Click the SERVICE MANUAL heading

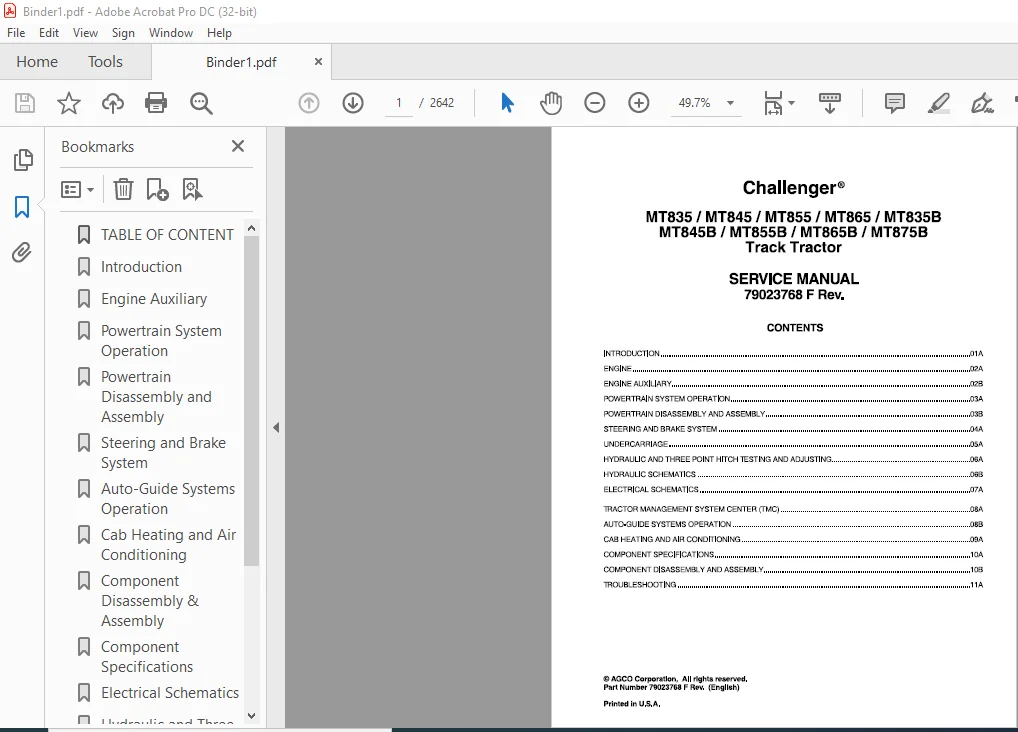tap(793, 279)
